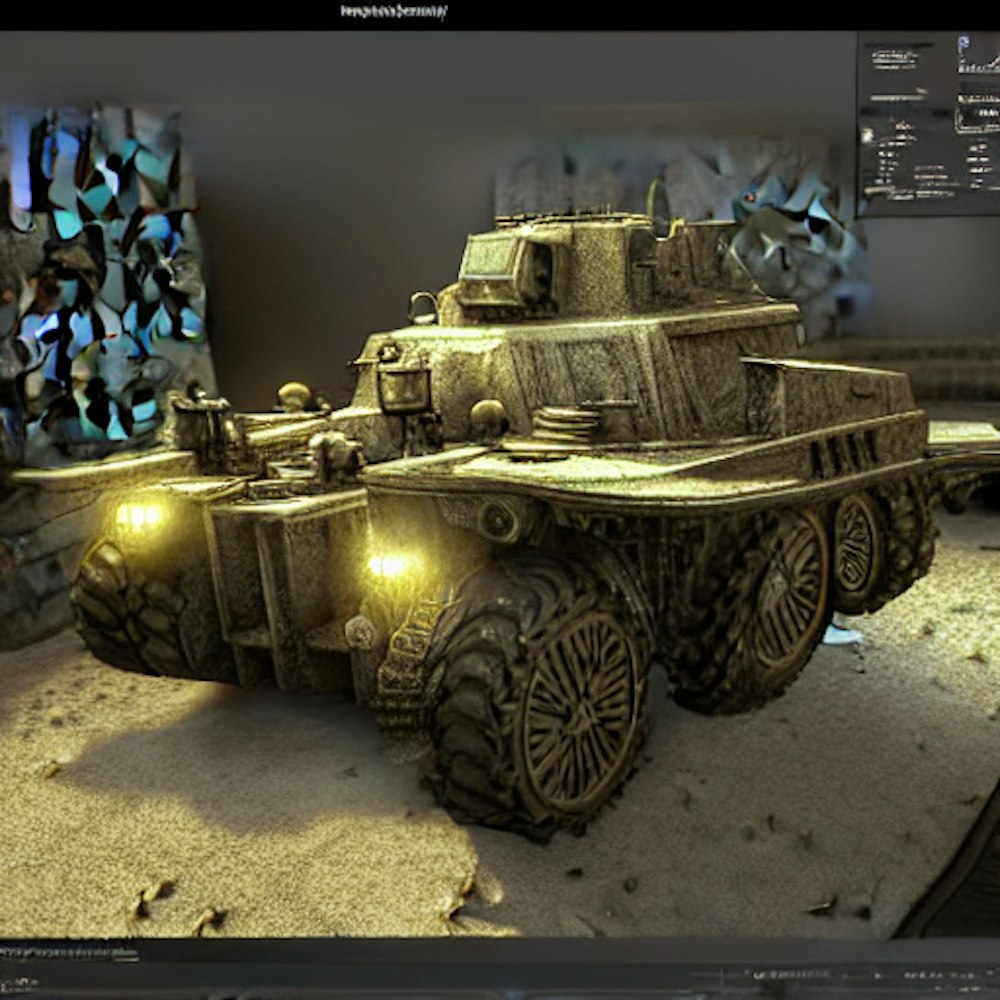Image resolution: width=1000 pixels, height=1000 pixels.
Task: Click the window title text at the top
Action: click(x=393, y=12)
